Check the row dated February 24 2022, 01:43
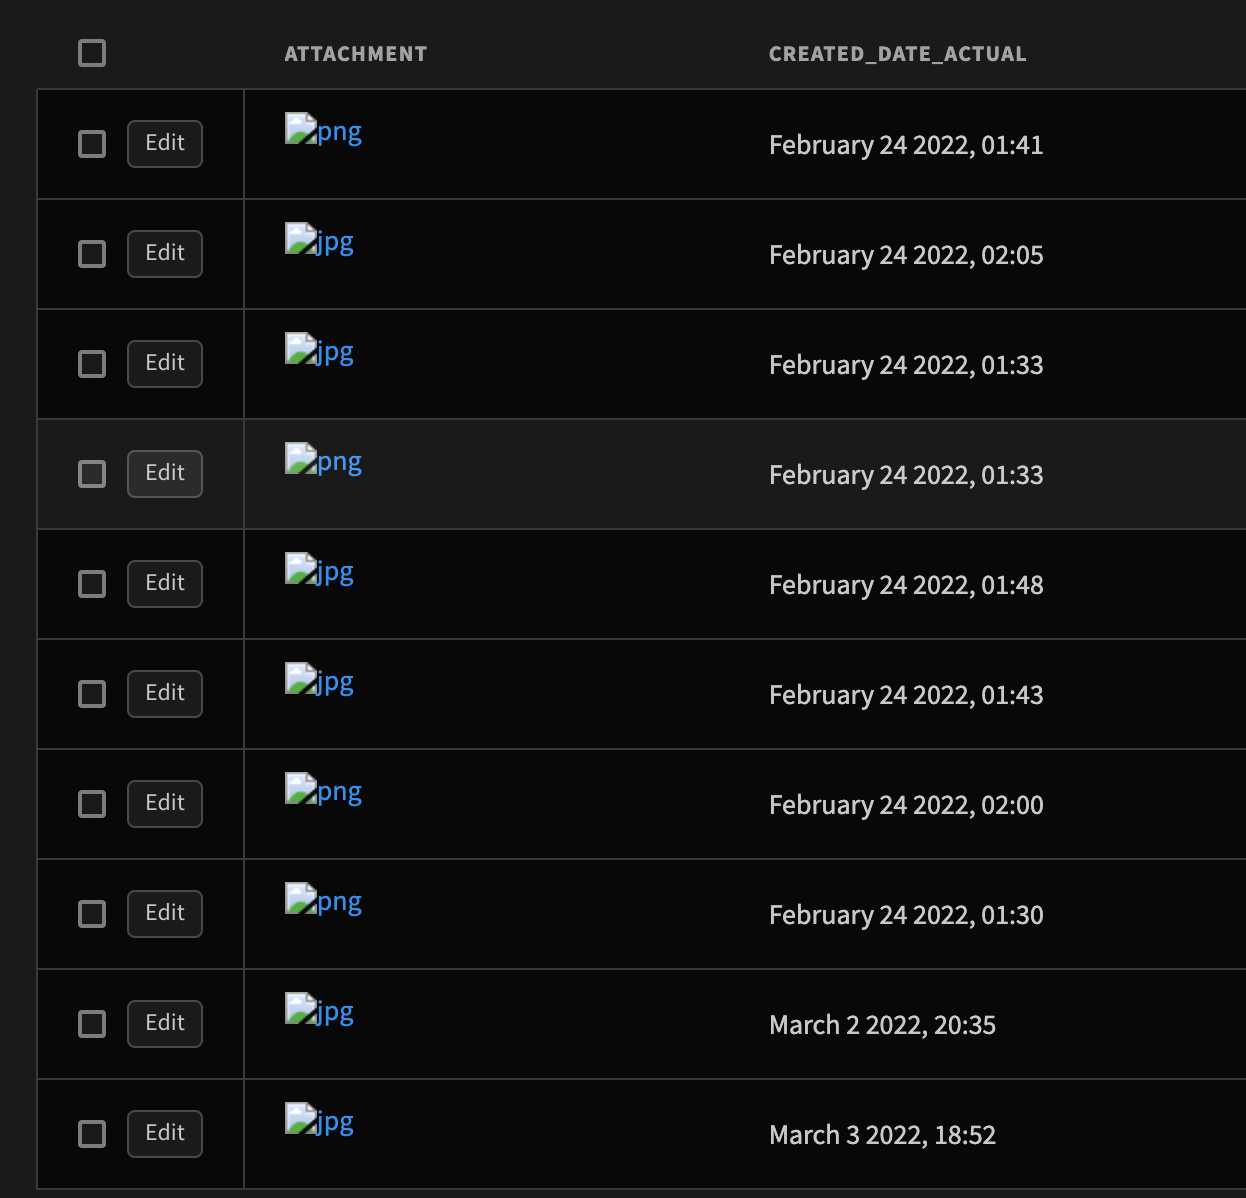The height and width of the screenshot is (1198, 1246). (x=92, y=694)
